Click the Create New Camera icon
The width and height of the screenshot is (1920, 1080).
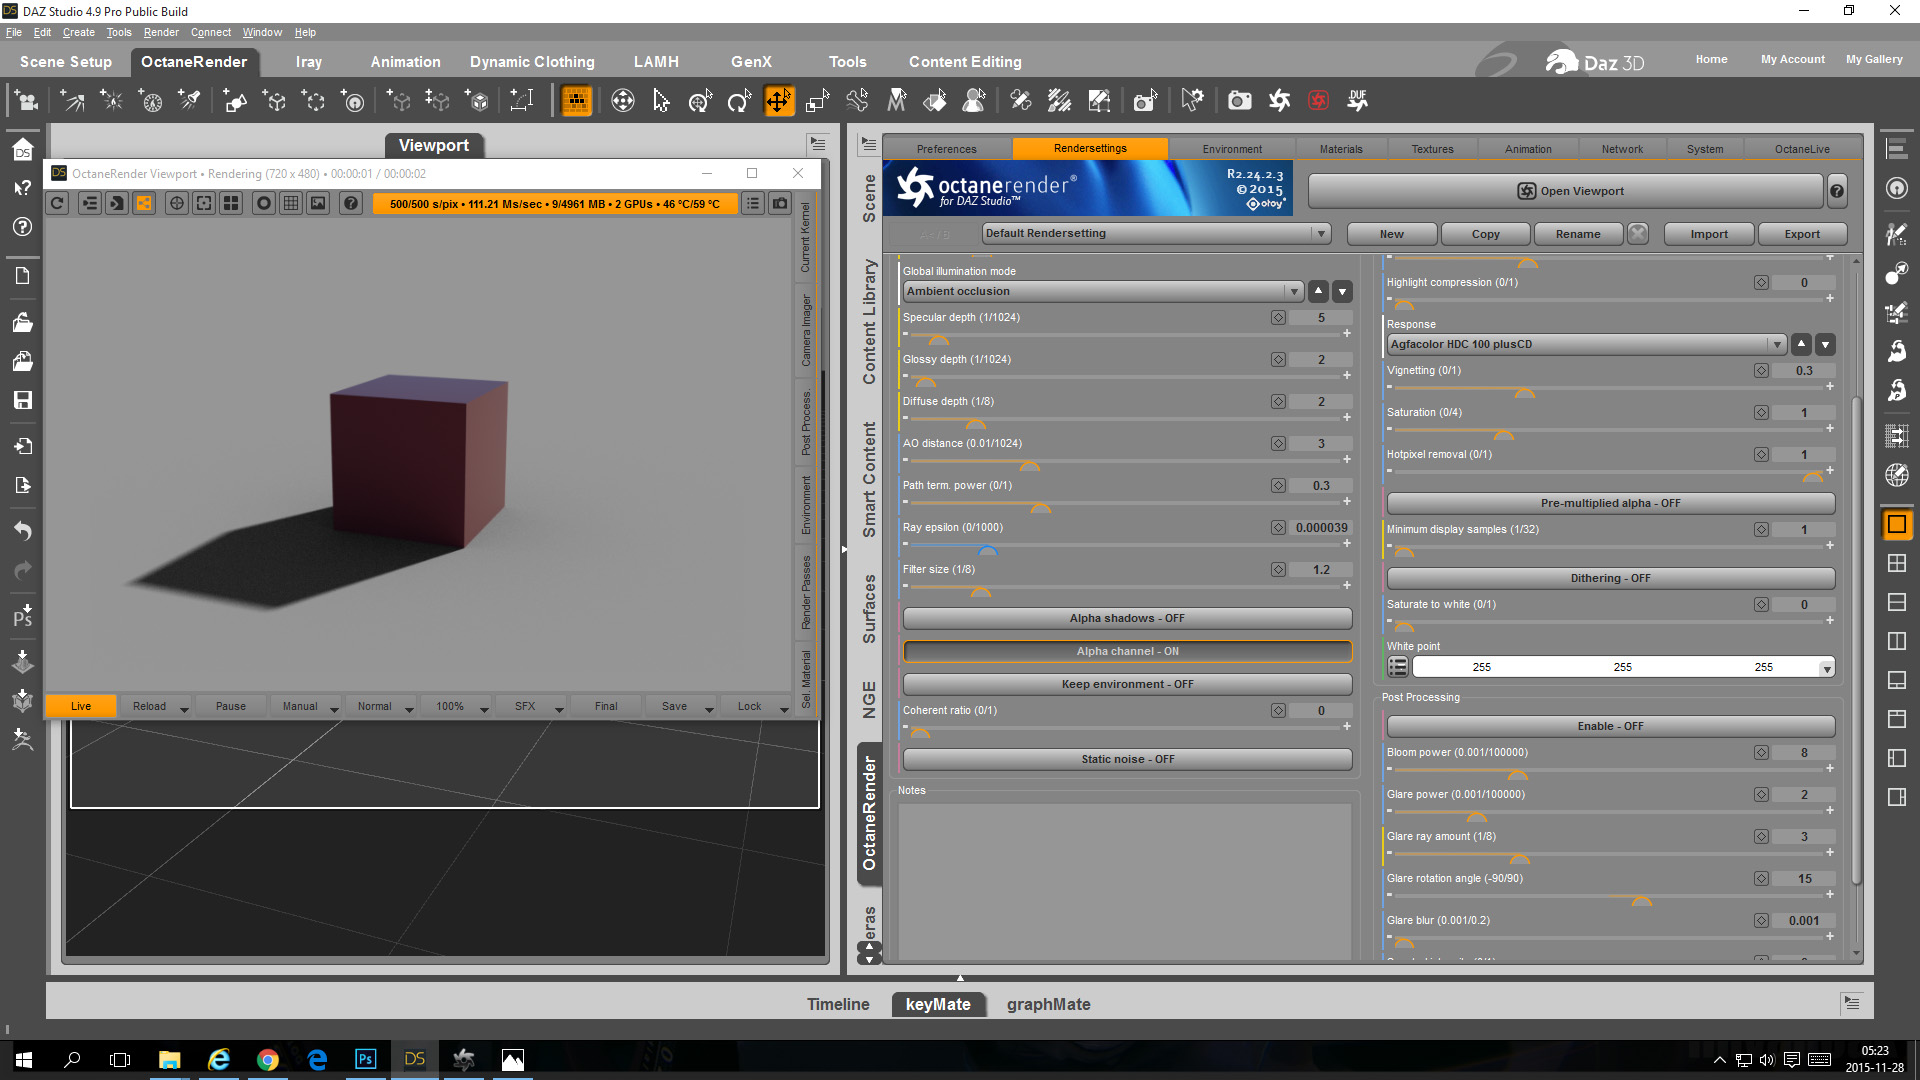tap(26, 100)
